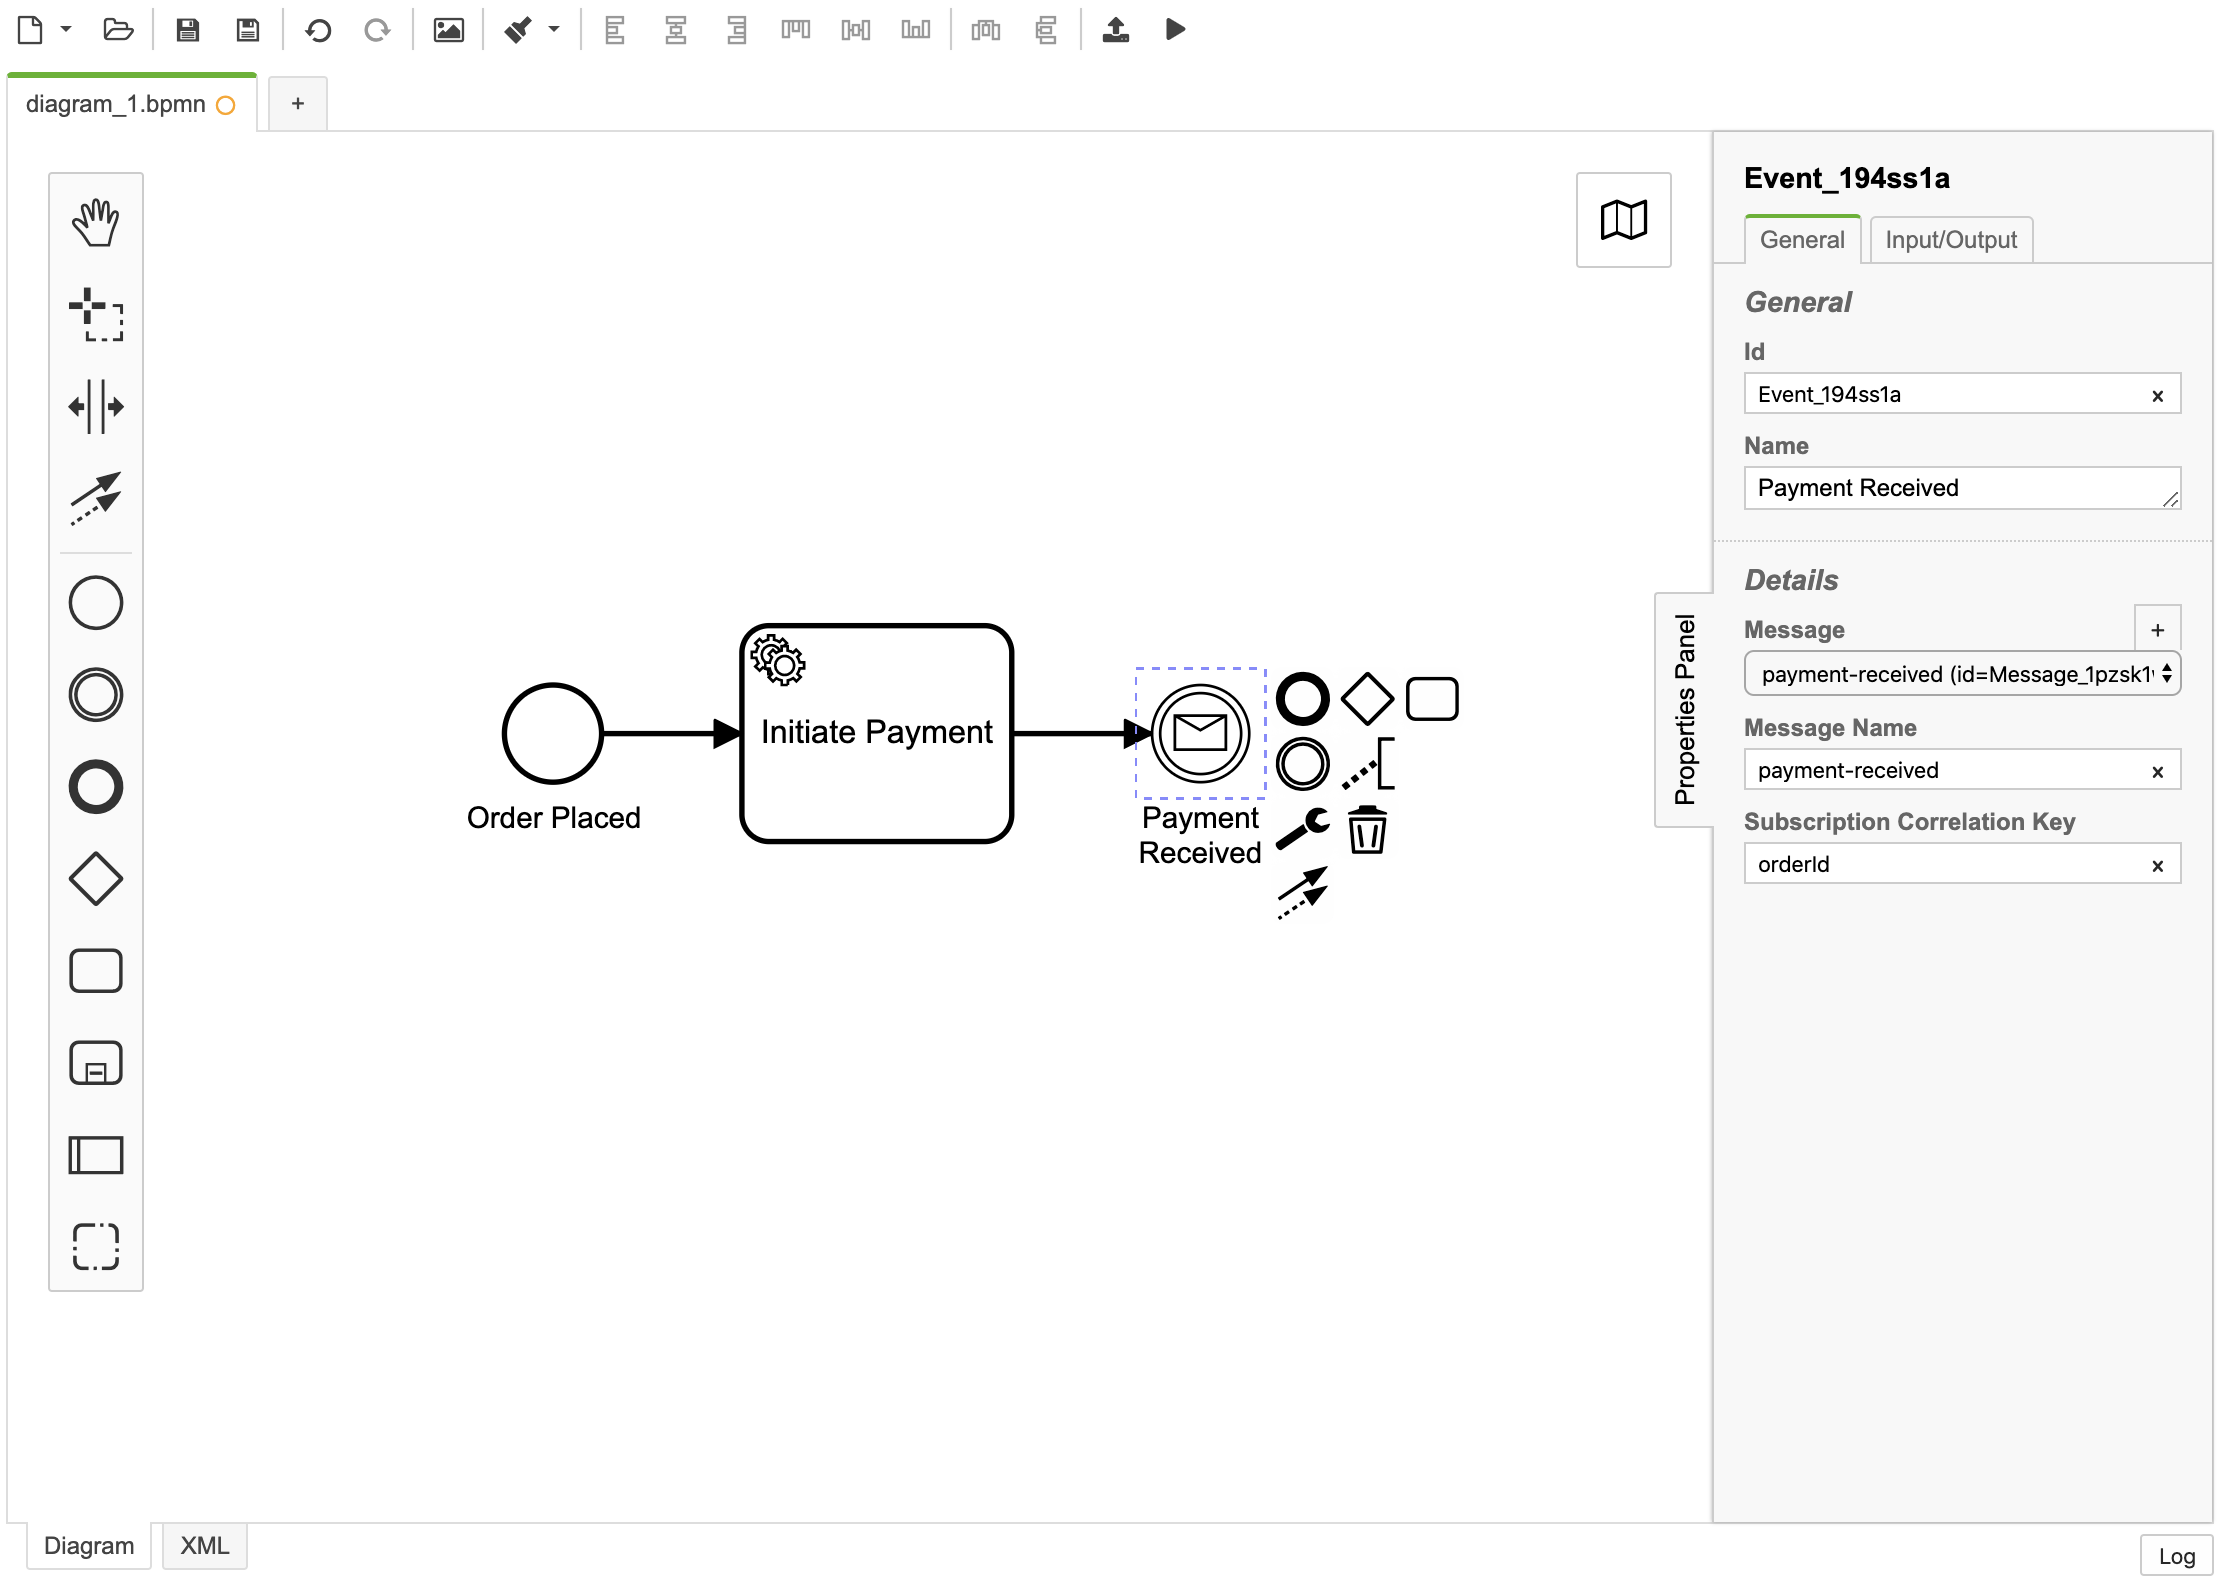Open the General properties tab
Screen dimensions: 2220x1582
point(1802,240)
